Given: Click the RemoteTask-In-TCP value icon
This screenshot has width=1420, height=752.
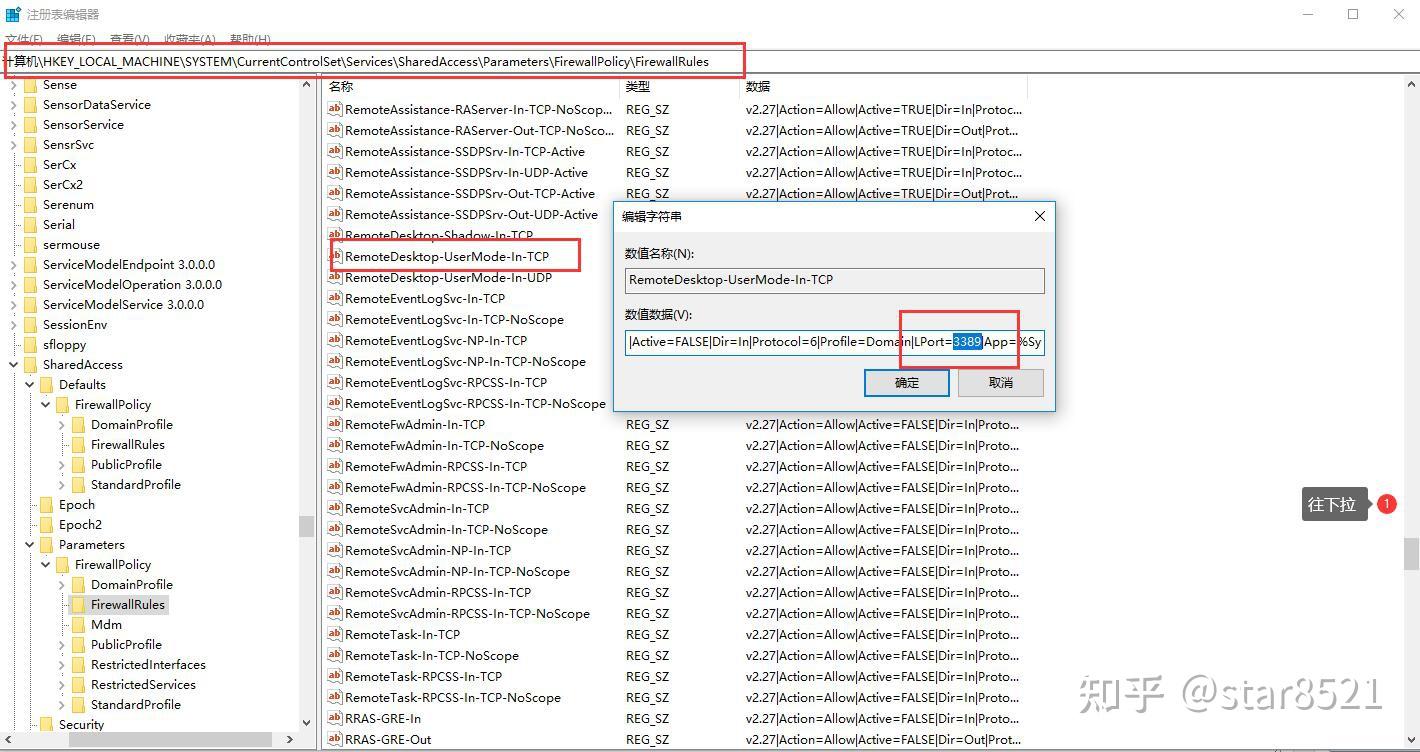Looking at the screenshot, I should (335, 635).
